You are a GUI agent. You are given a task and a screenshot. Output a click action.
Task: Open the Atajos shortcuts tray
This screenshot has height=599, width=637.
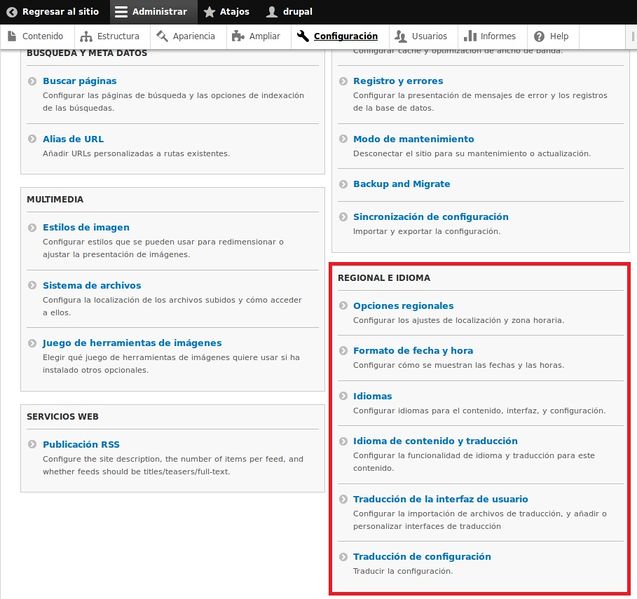228,12
